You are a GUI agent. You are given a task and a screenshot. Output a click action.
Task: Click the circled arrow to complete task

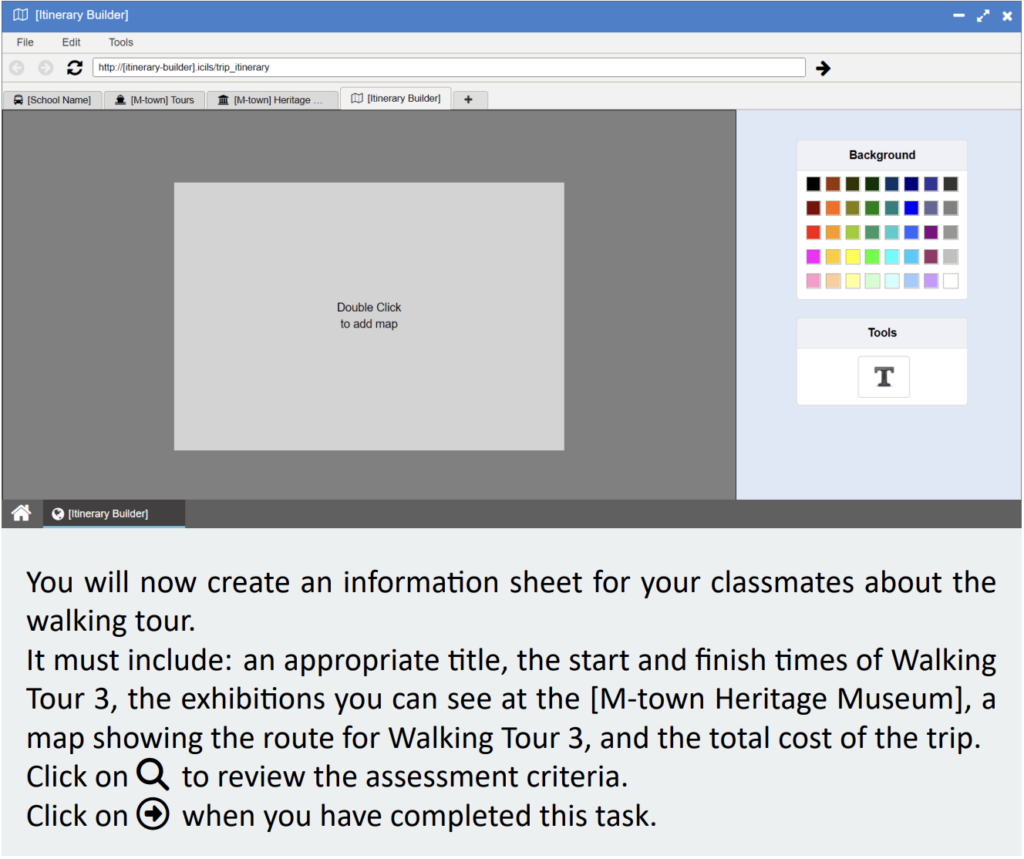[154, 815]
